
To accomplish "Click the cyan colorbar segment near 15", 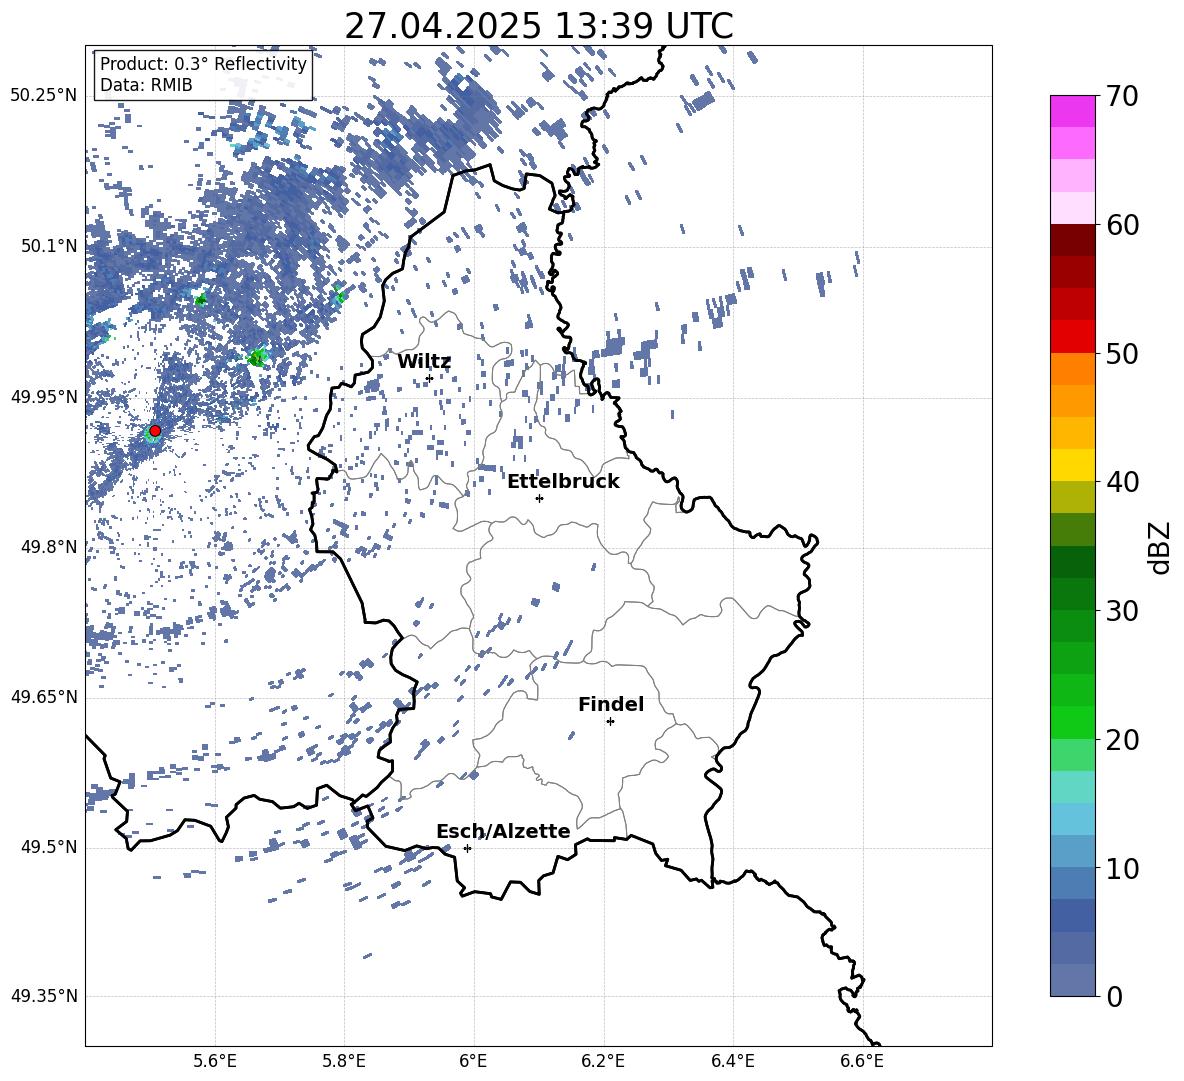I will [x=1072, y=787].
